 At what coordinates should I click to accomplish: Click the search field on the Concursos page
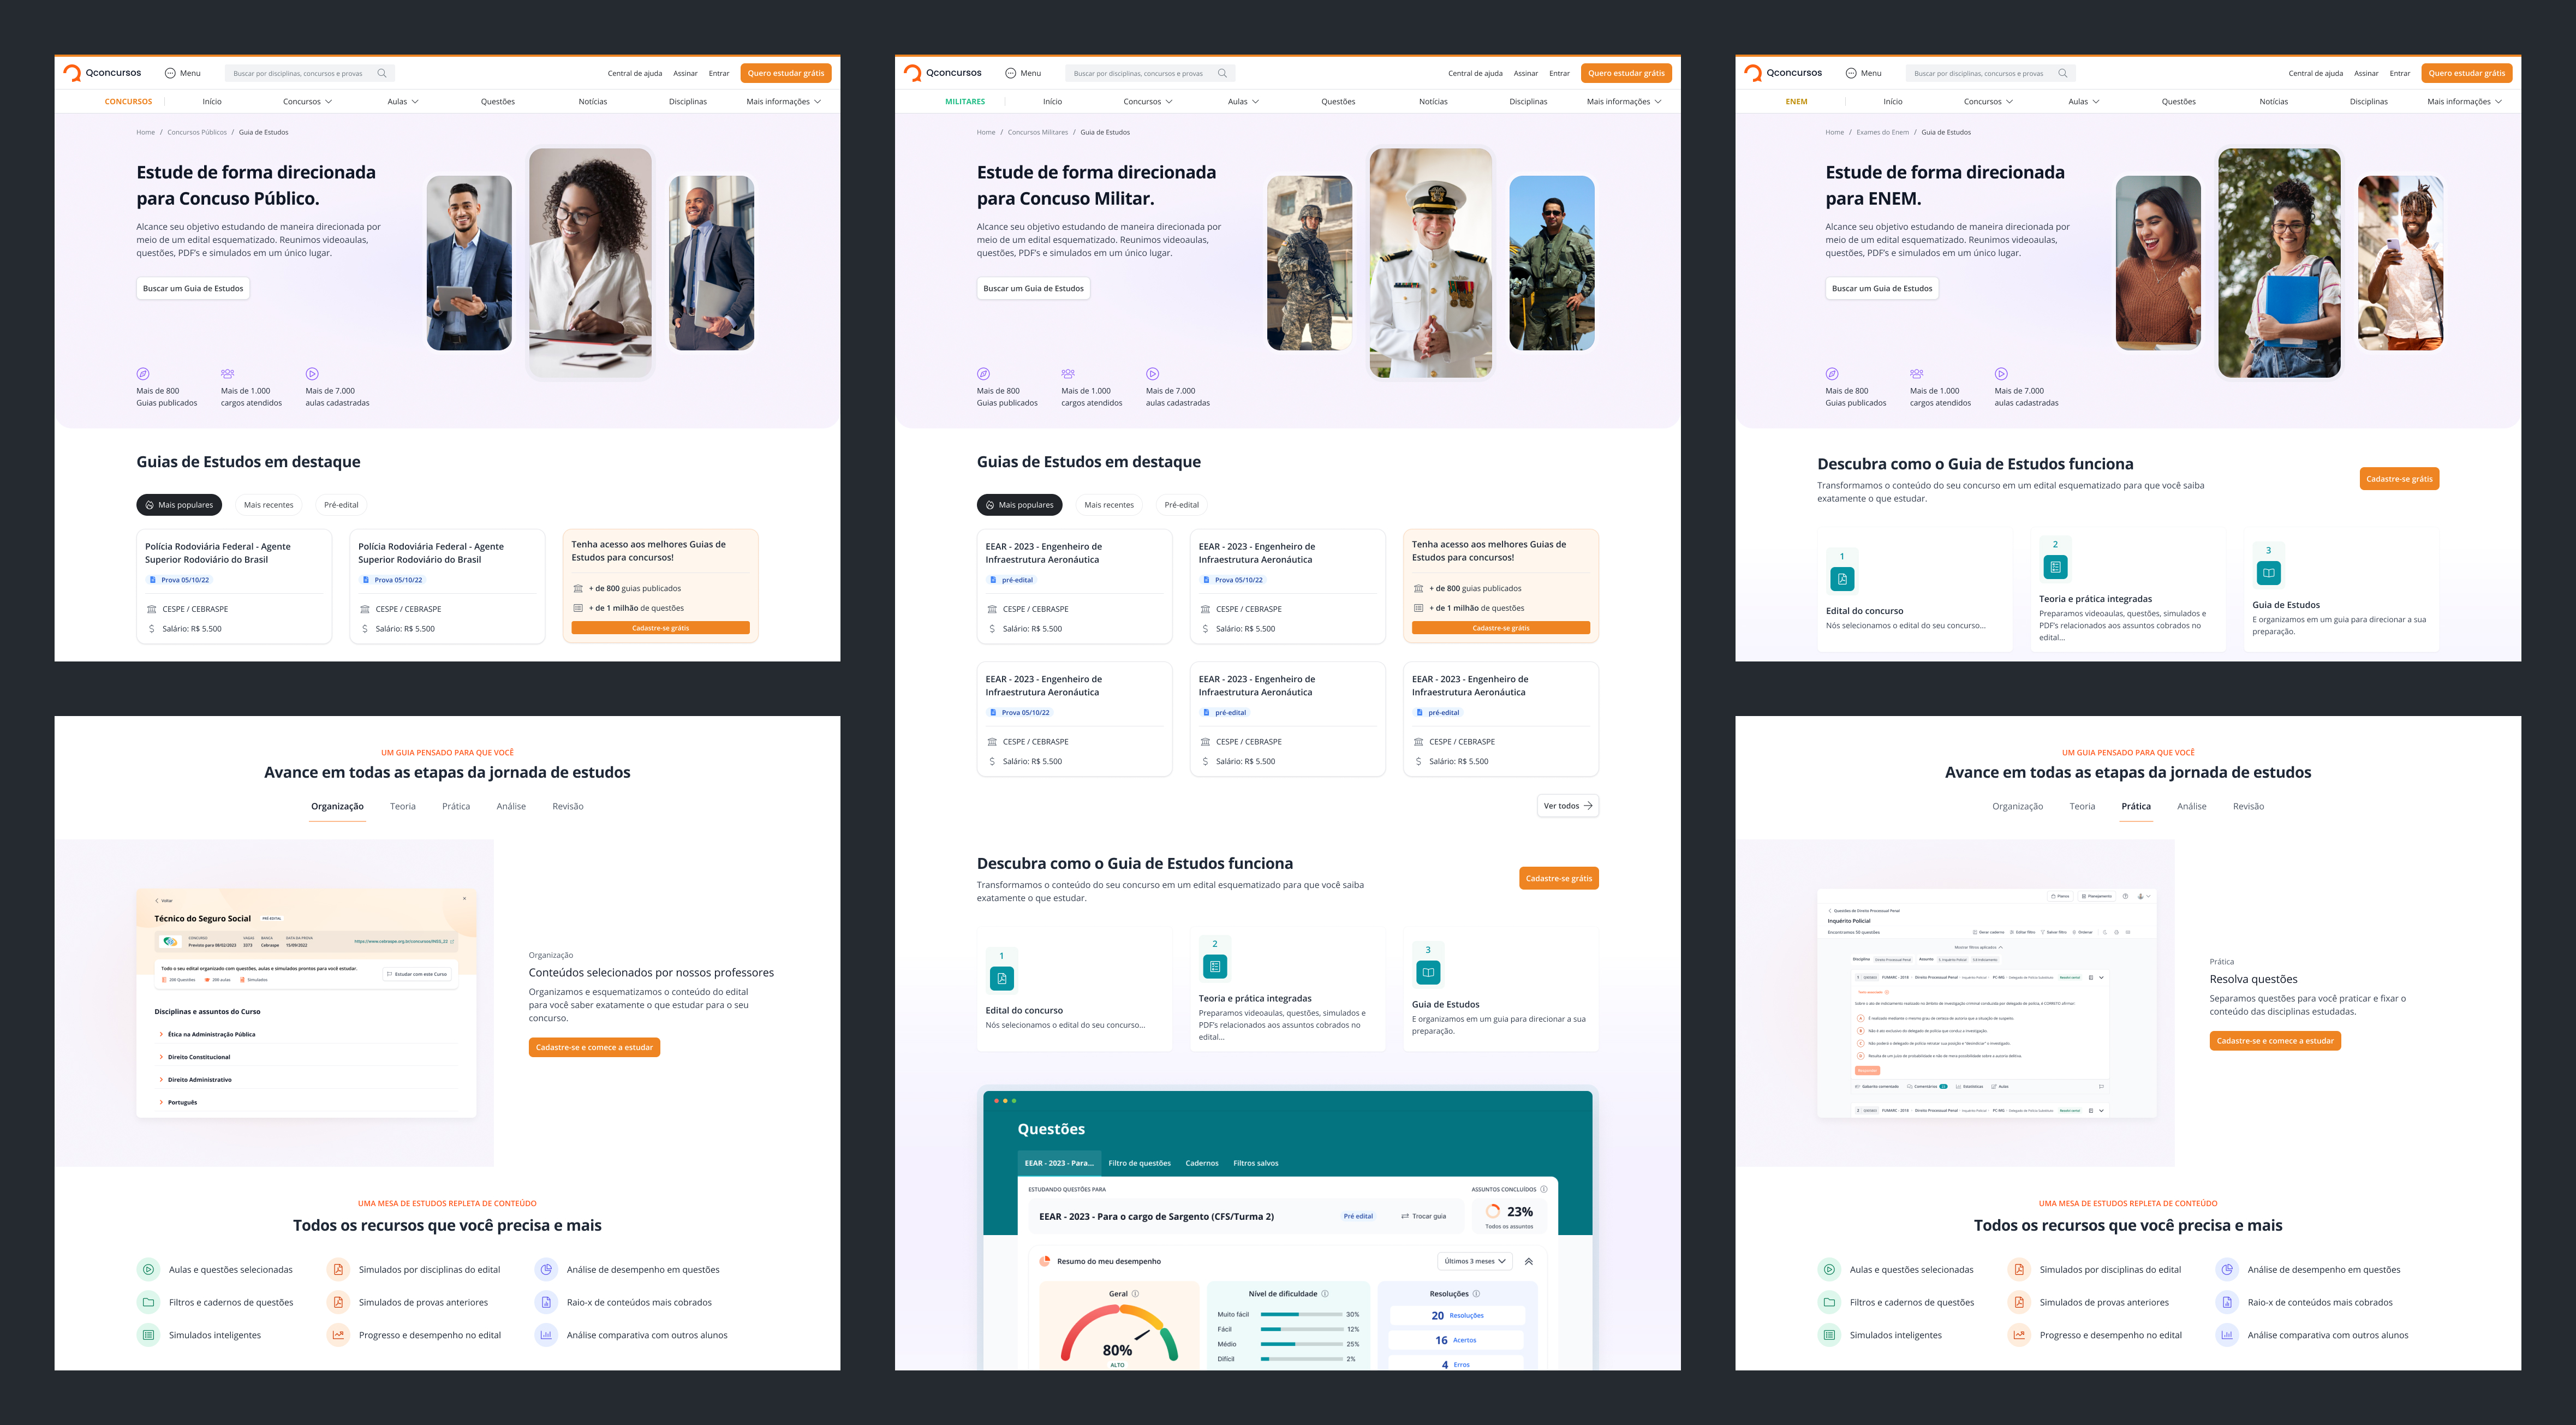tap(298, 73)
